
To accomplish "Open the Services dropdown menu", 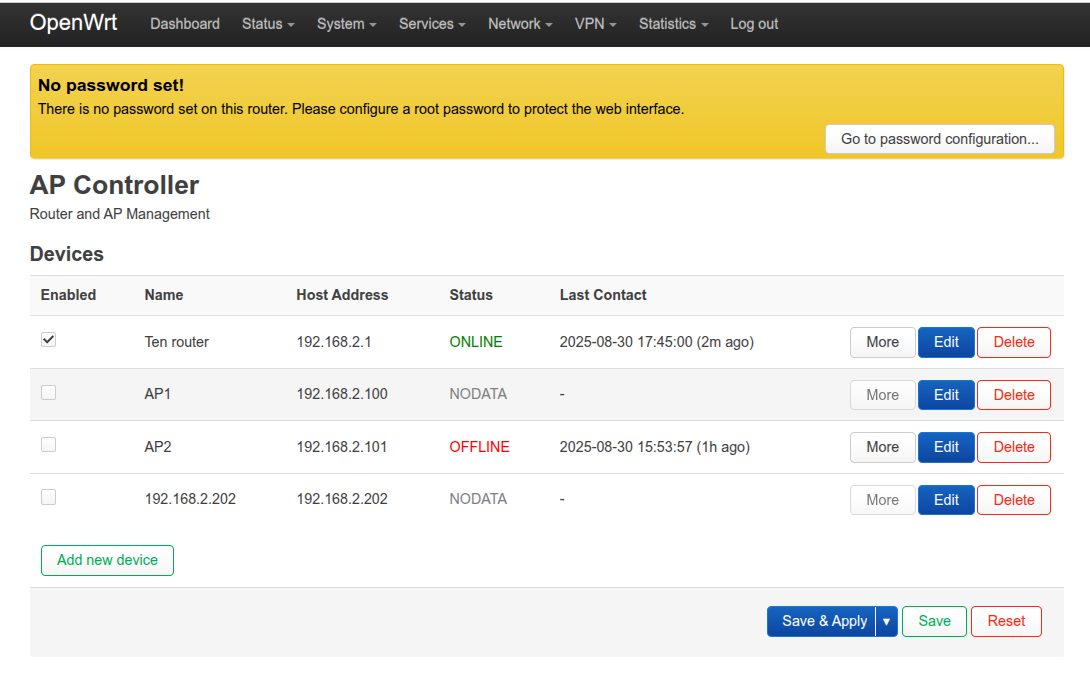I will 432,24.
